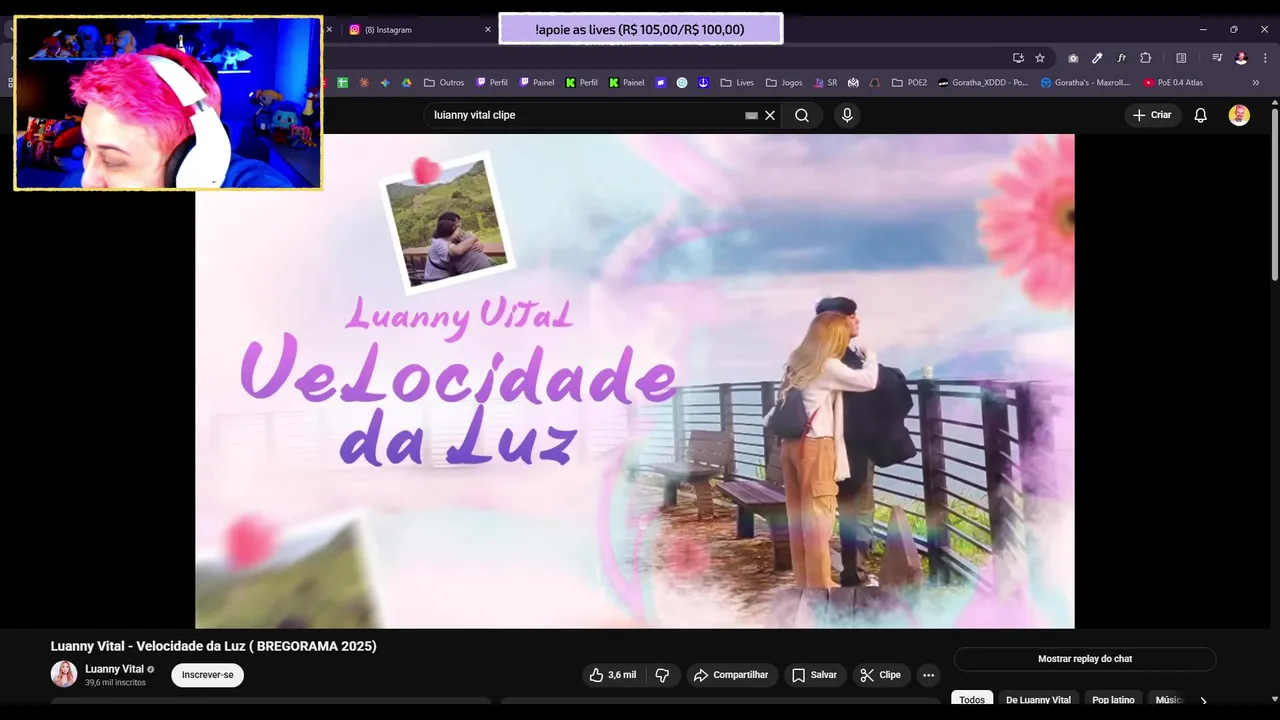
Task: Open the Lives bookmarks folder
Action: click(736, 83)
